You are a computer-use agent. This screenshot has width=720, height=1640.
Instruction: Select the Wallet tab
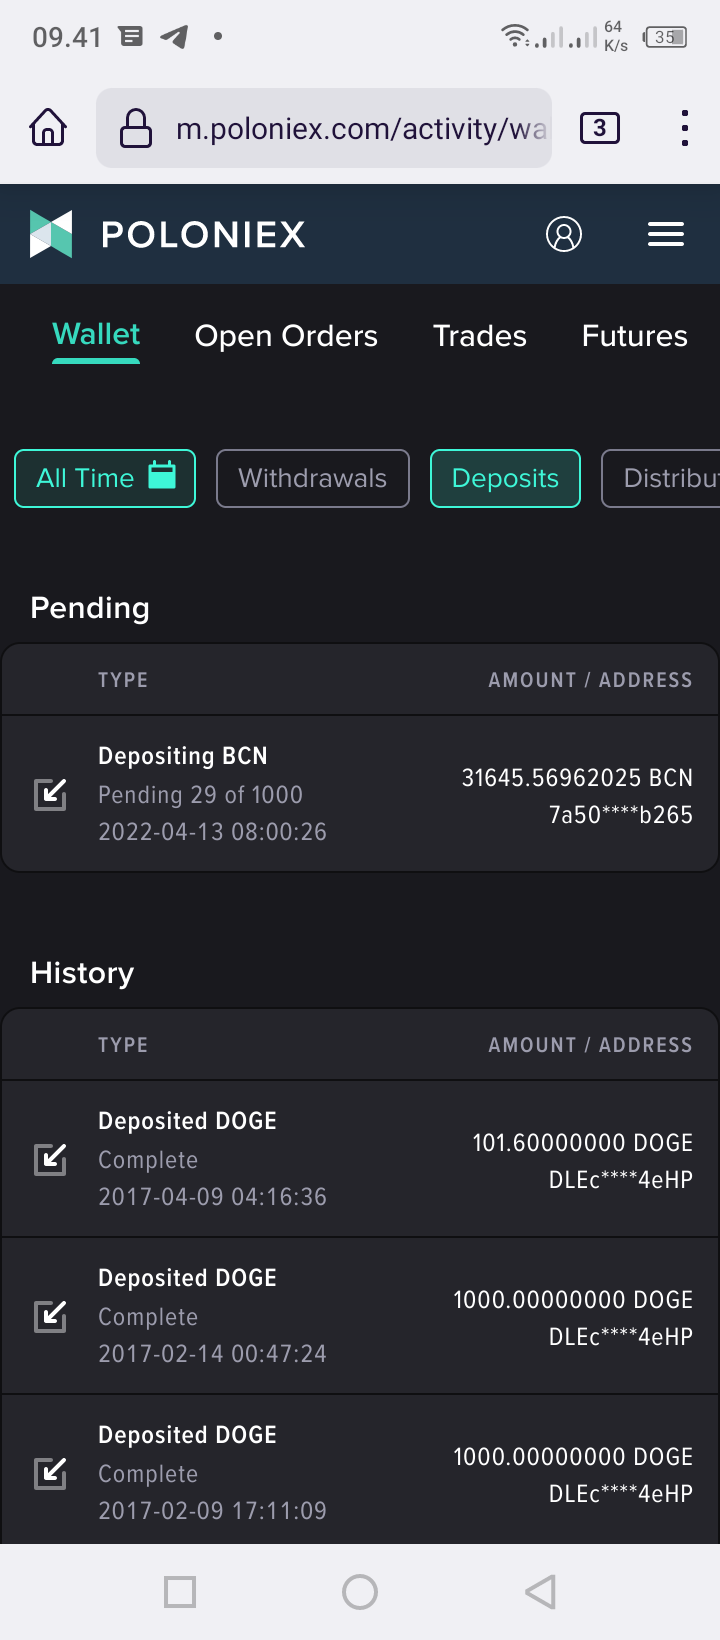tap(96, 334)
